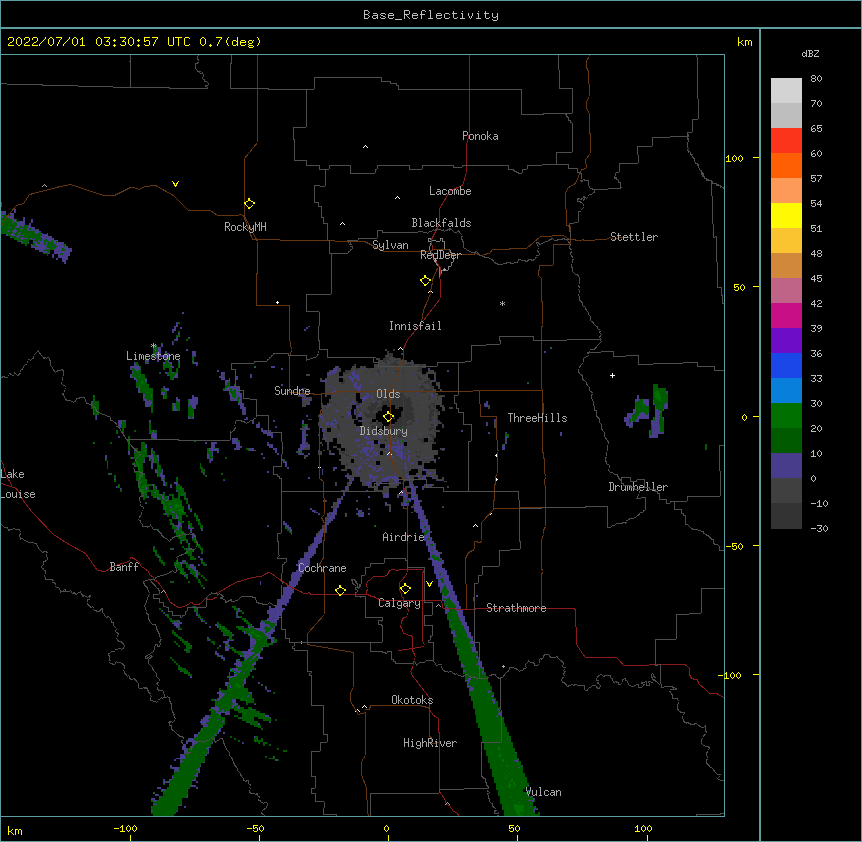Click the -50 tick on the right km axis

[x=734, y=546]
